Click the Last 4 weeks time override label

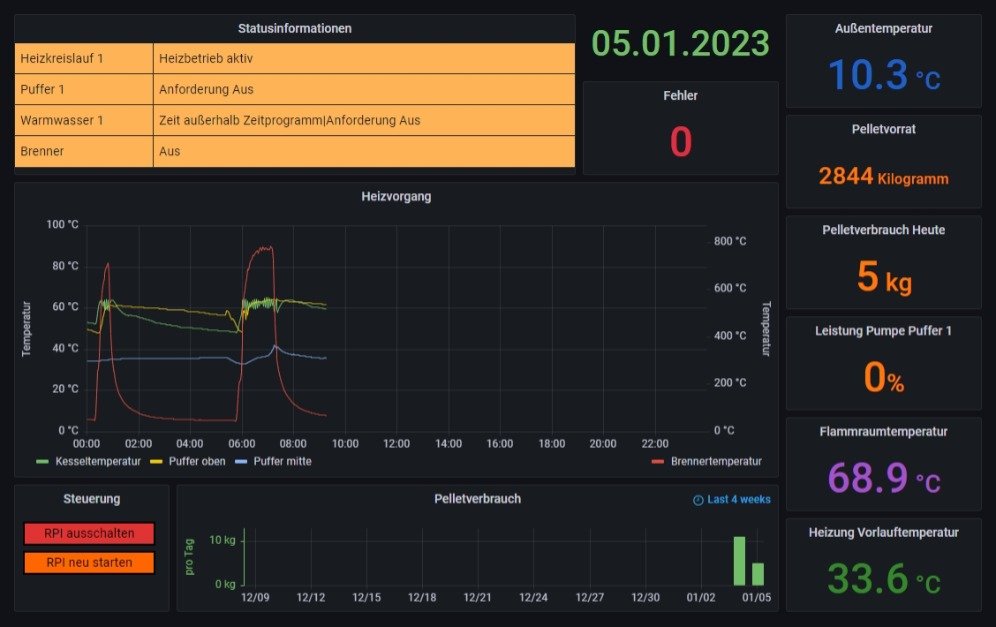[738, 500]
